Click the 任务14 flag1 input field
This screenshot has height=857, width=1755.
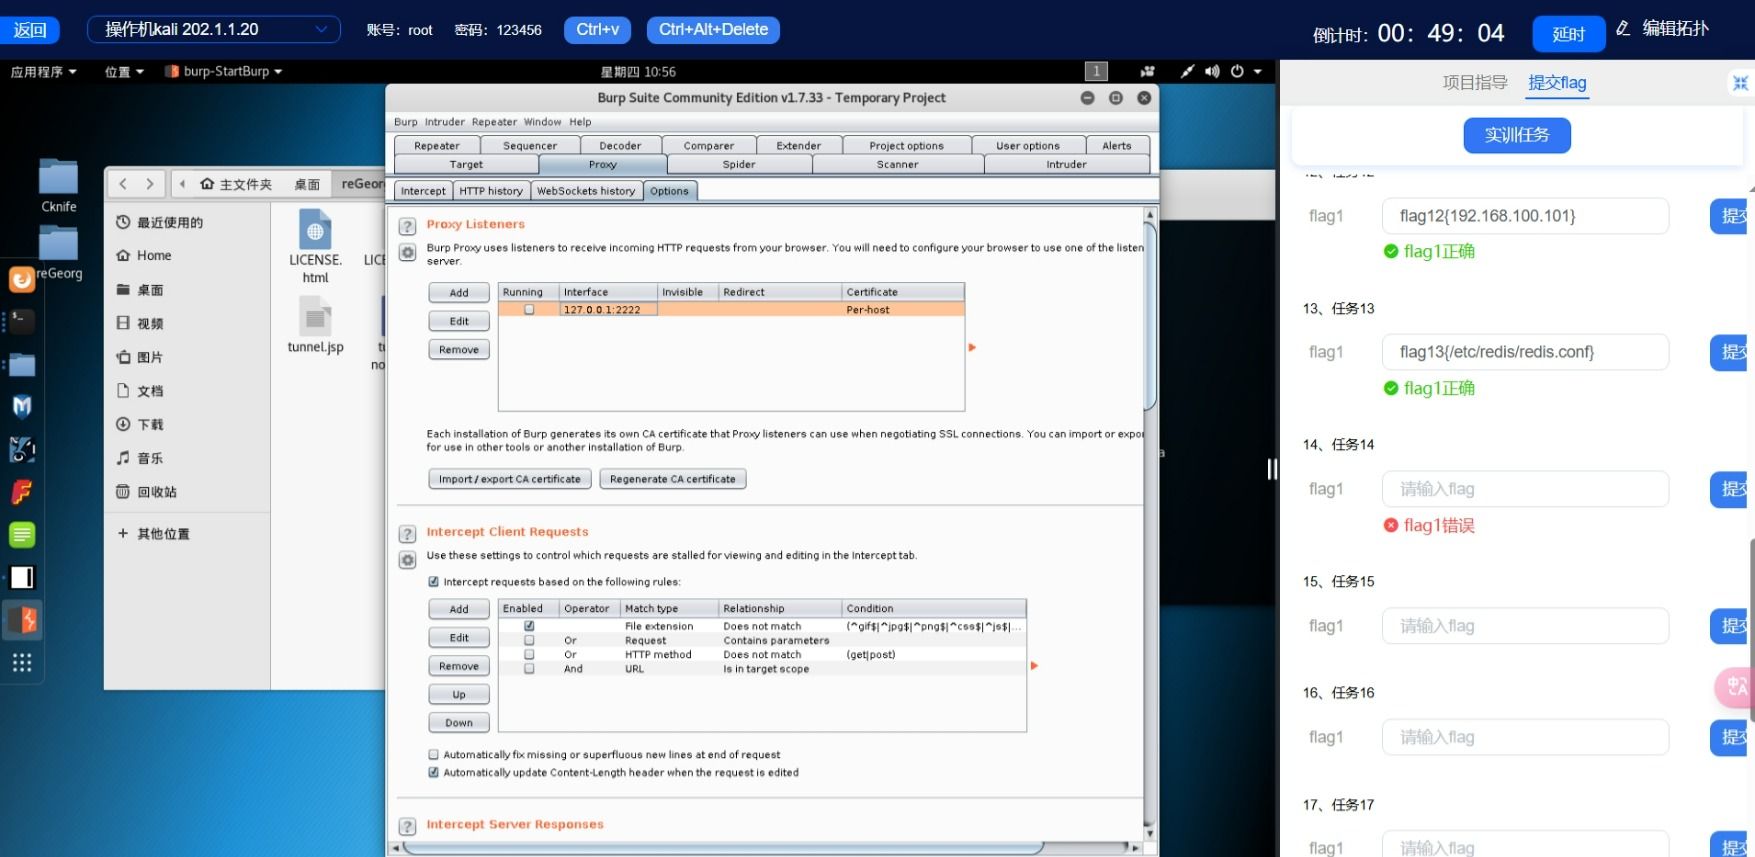coord(1525,489)
